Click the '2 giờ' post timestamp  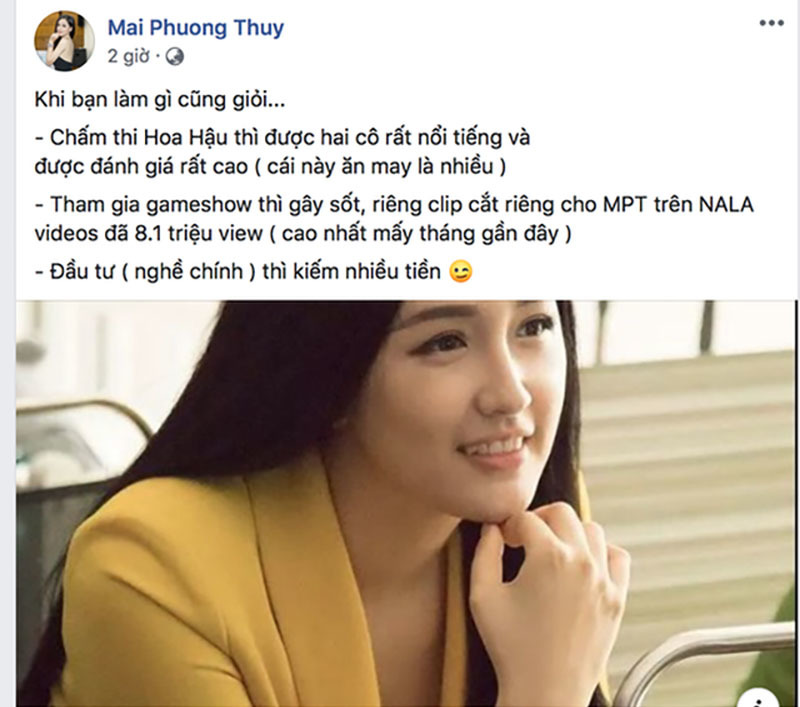tap(128, 56)
